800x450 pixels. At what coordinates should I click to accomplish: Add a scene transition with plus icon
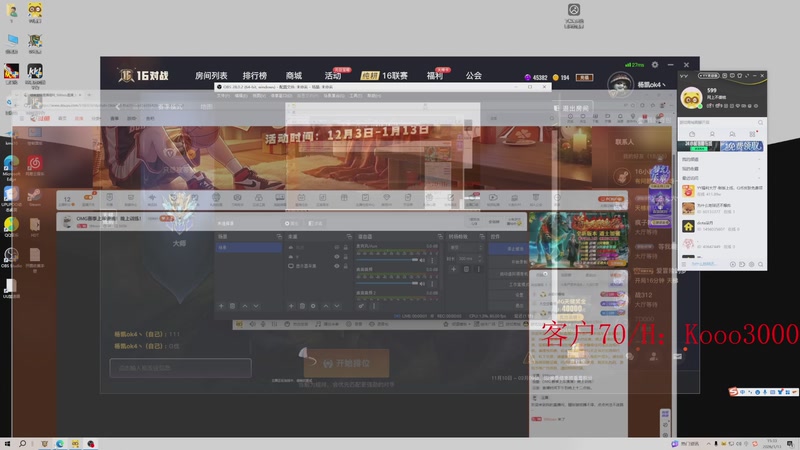point(453,269)
